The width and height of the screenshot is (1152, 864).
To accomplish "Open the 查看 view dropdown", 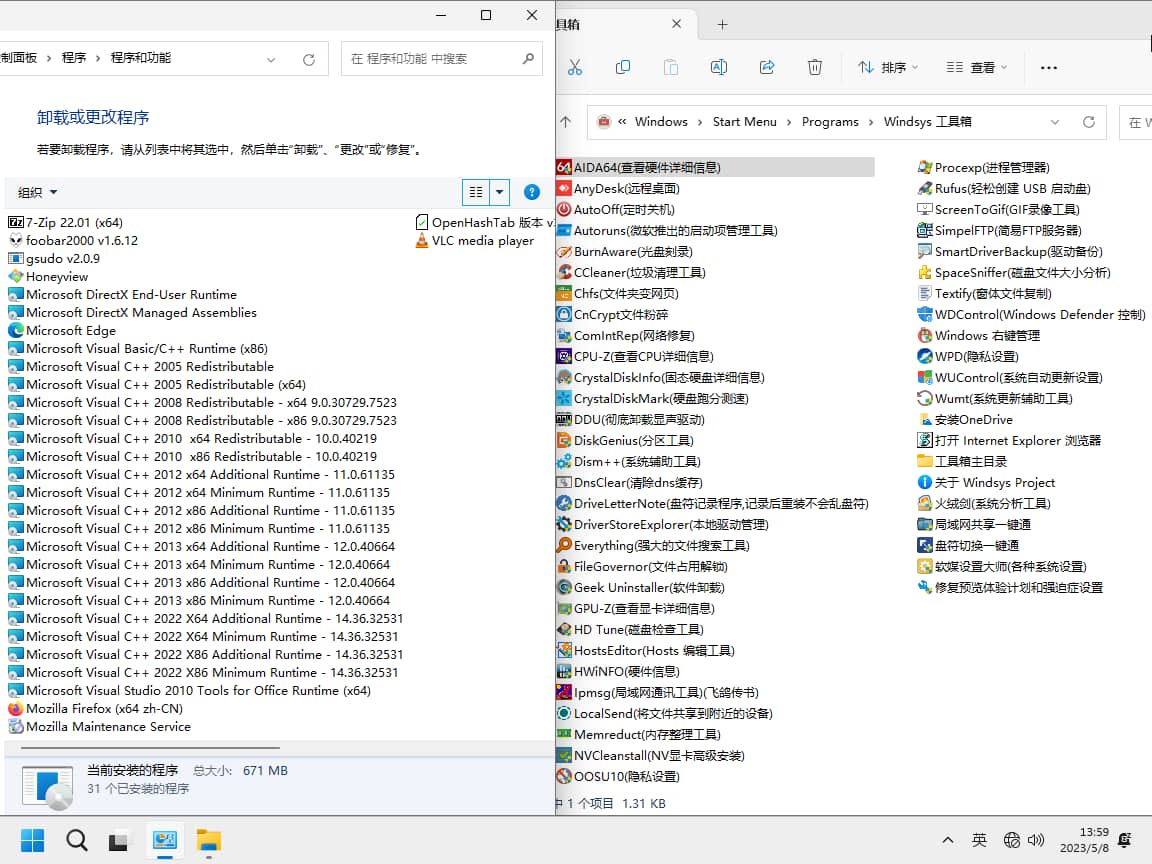I will (977, 67).
